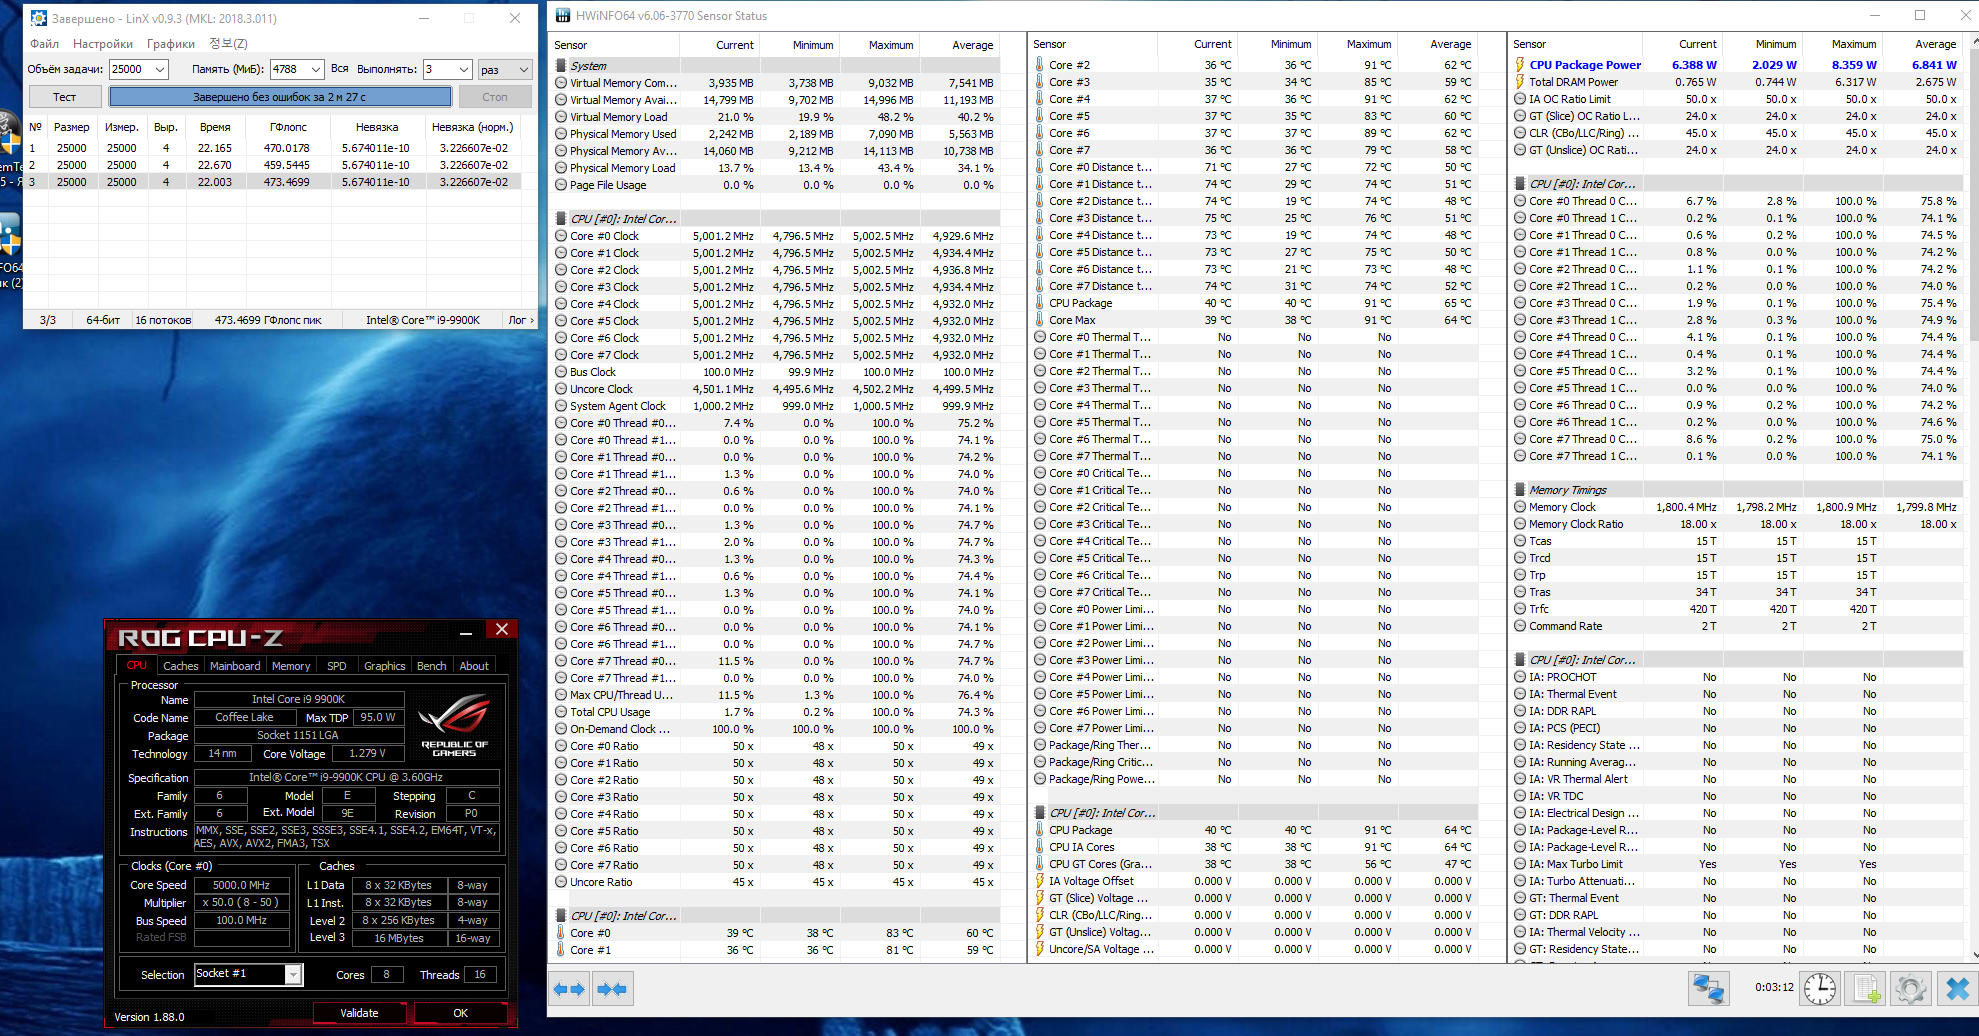The image size is (1979, 1036).
Task: Click the icon beside Tcas memory timing
Action: (1520, 541)
